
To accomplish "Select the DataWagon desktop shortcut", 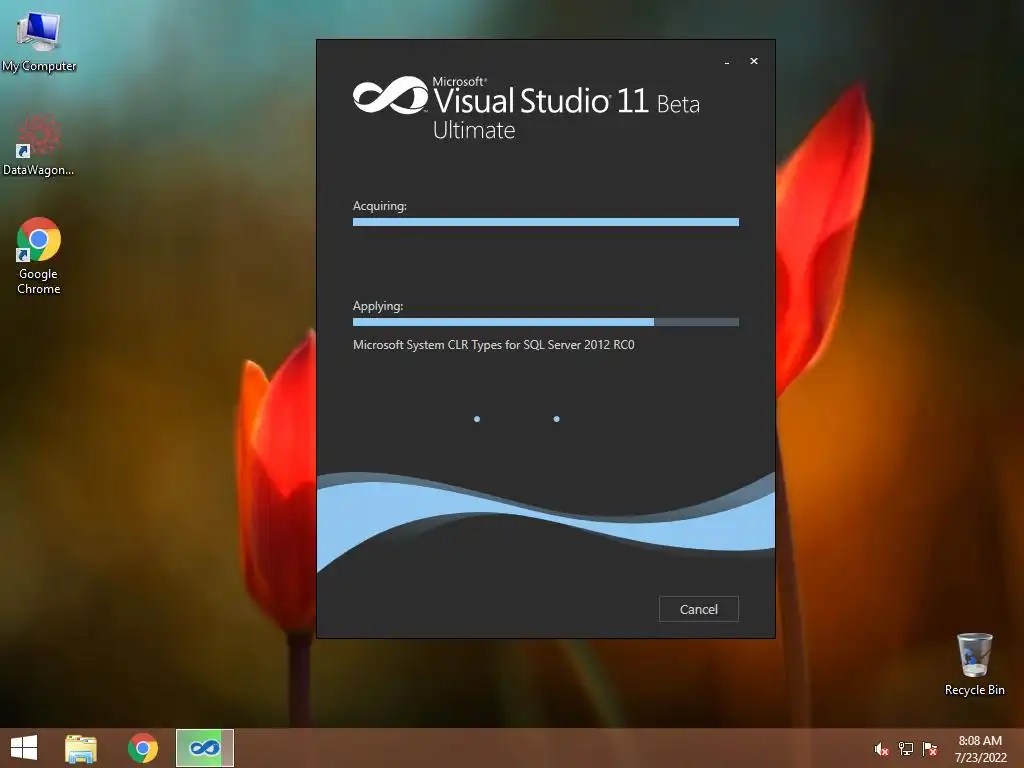I will point(39,145).
